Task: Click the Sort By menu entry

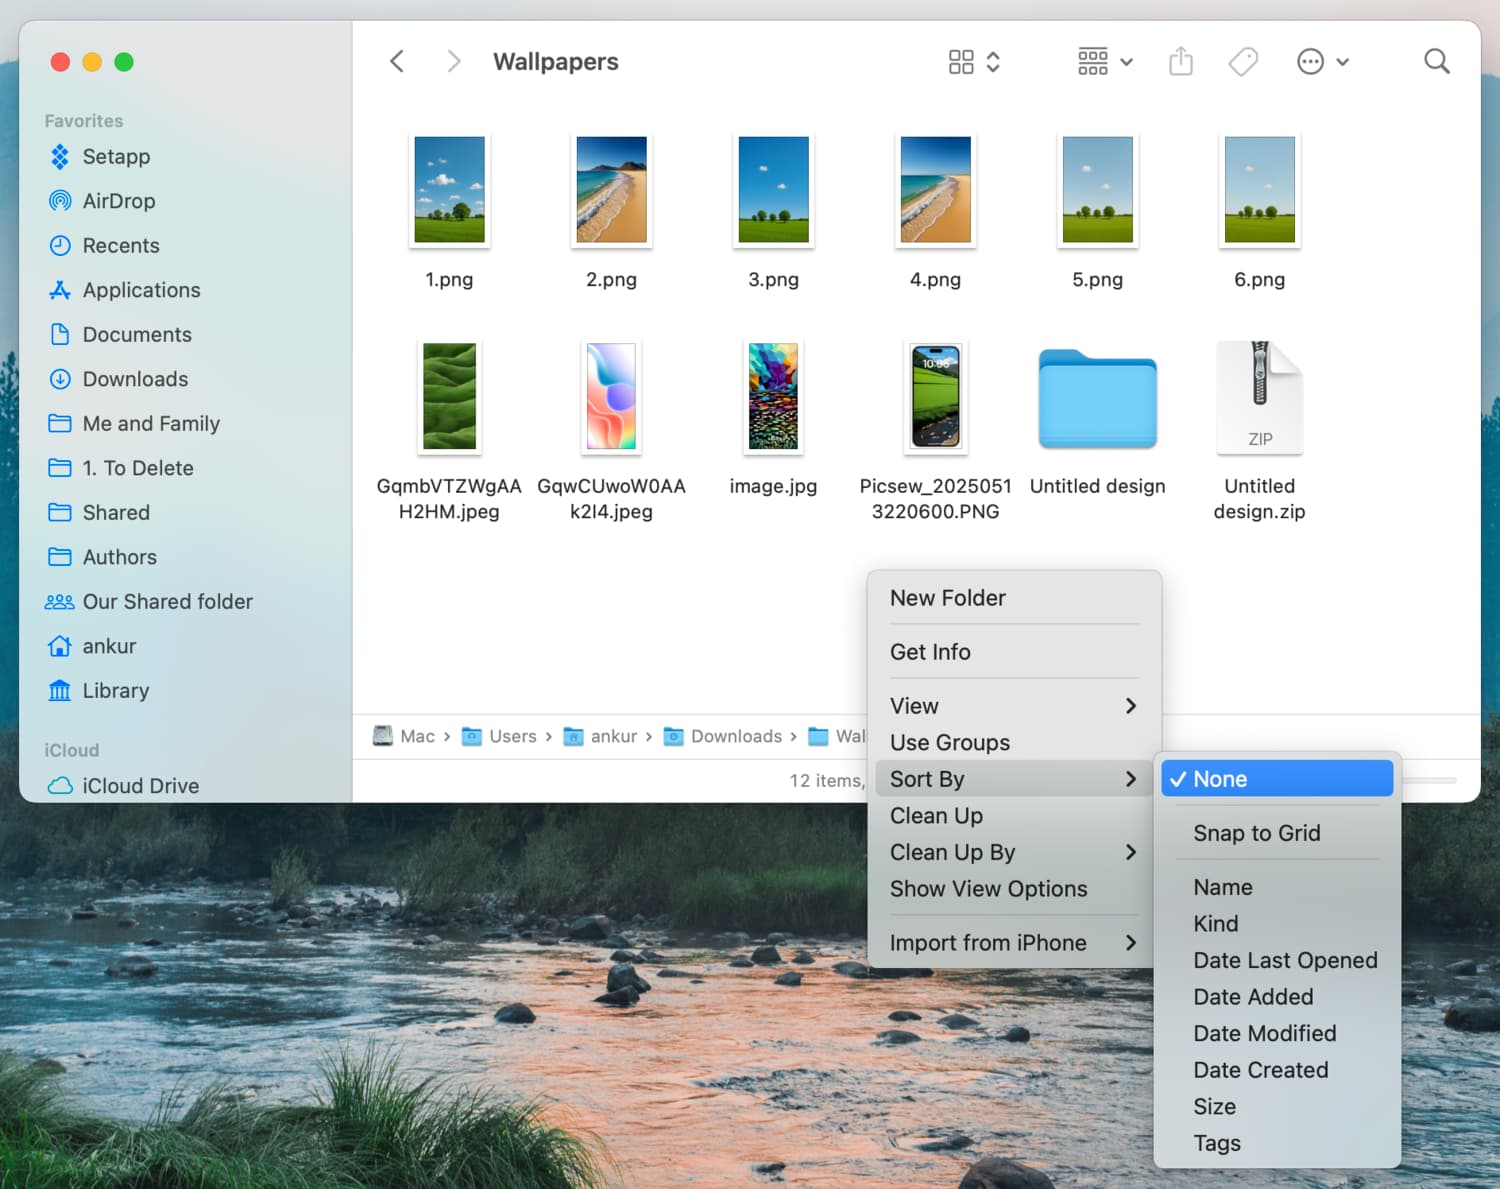Action: pos(1014,779)
